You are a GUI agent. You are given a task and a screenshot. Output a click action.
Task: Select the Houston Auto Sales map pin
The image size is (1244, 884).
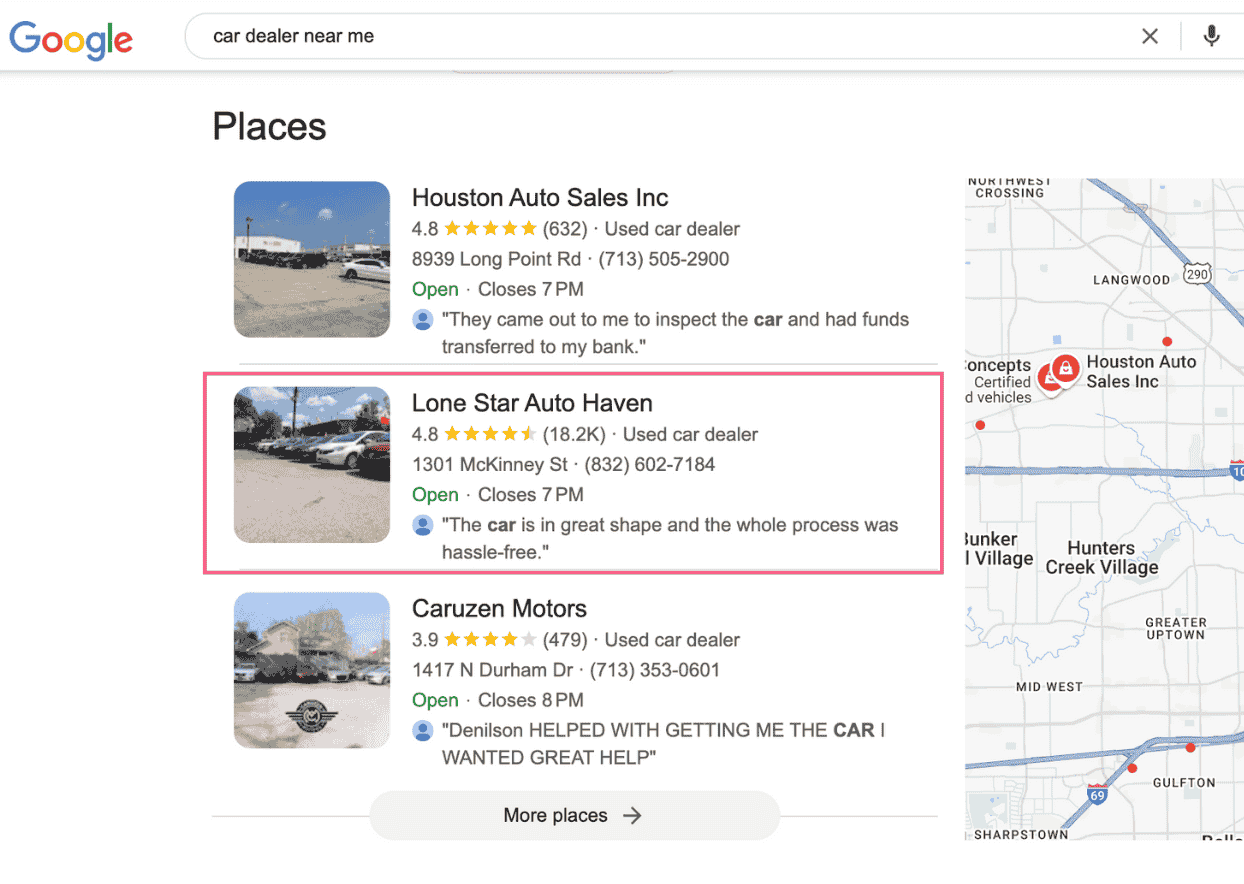click(1066, 368)
